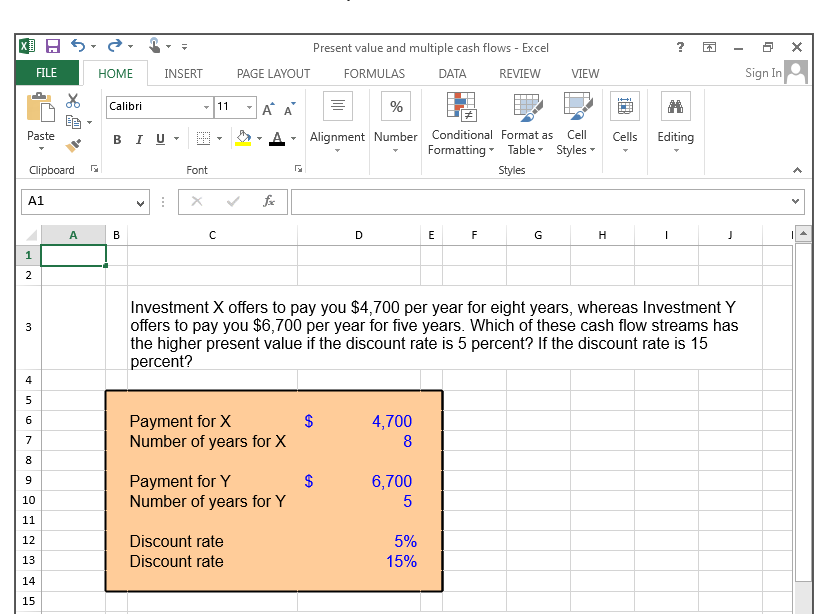Select the 15% discount rate cell

click(359, 561)
